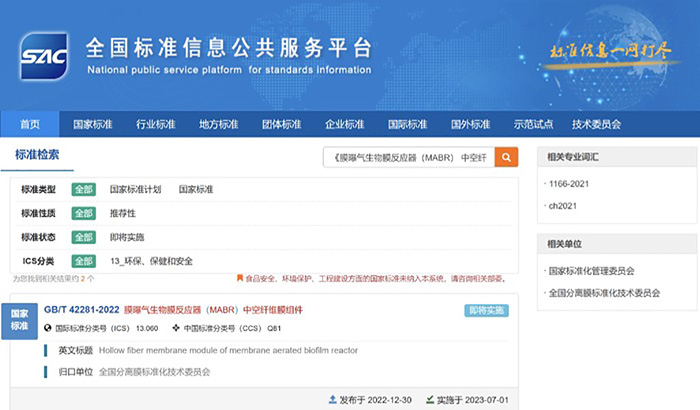The width and height of the screenshot is (700, 410).
Task: Open the 示范试点 navigation menu
Action: point(533,124)
